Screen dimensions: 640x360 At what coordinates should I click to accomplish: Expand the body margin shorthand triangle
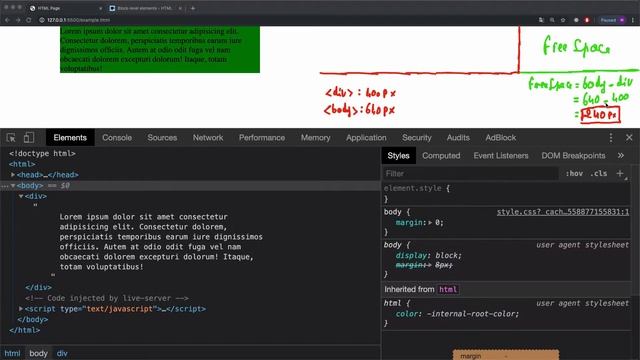pos(430,223)
